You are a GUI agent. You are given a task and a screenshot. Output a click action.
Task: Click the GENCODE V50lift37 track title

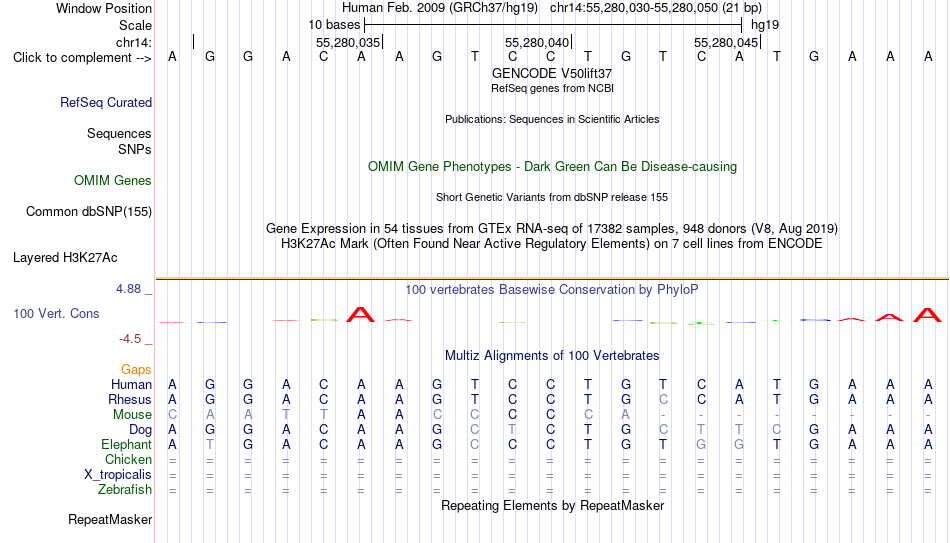(x=552, y=73)
